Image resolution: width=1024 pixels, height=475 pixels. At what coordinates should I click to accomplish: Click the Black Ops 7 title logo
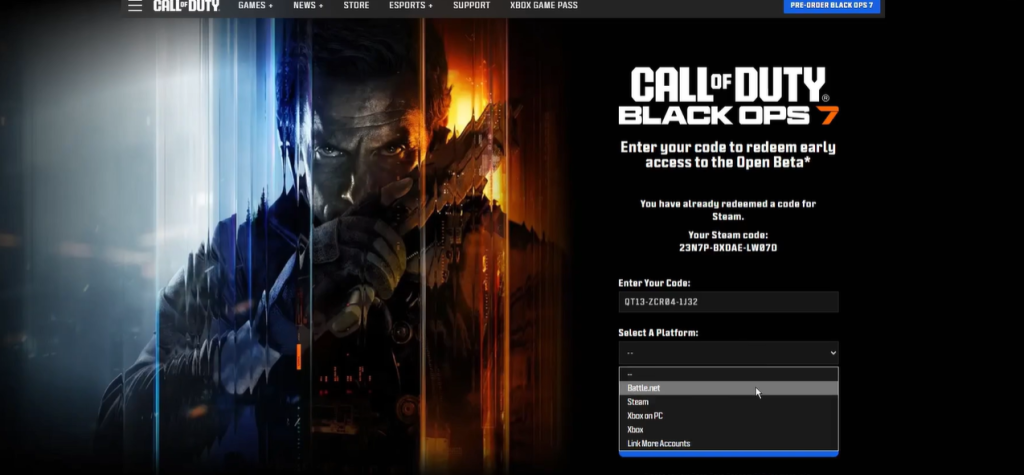click(728, 97)
